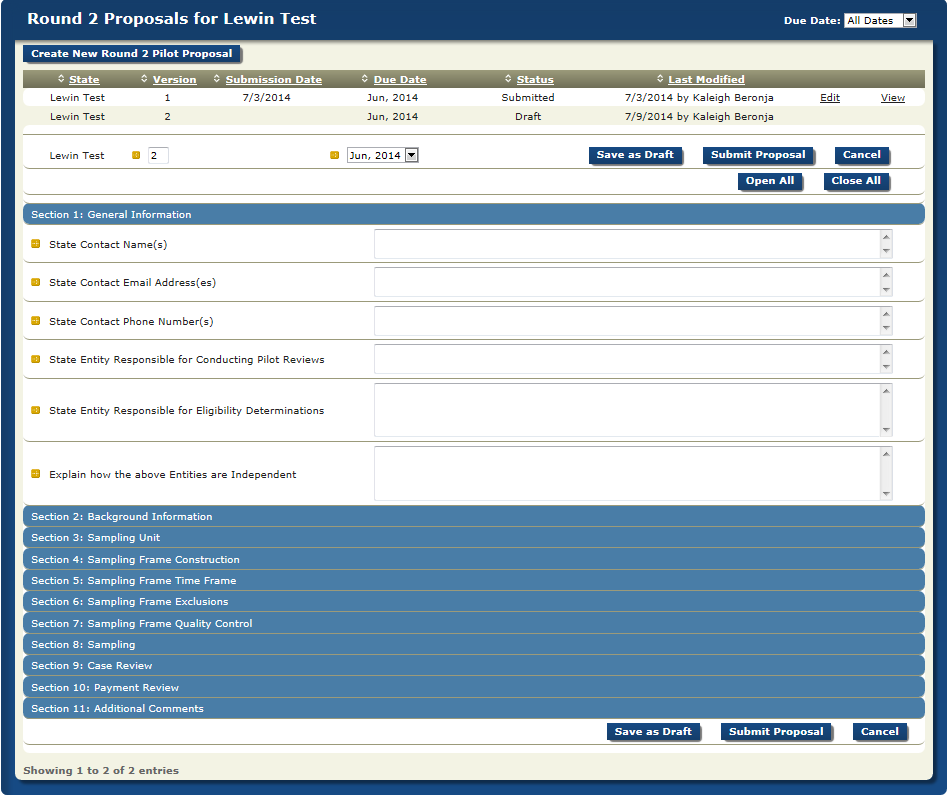Select Draft status cell in version 2 row
This screenshot has width=947, height=795.
coord(528,117)
